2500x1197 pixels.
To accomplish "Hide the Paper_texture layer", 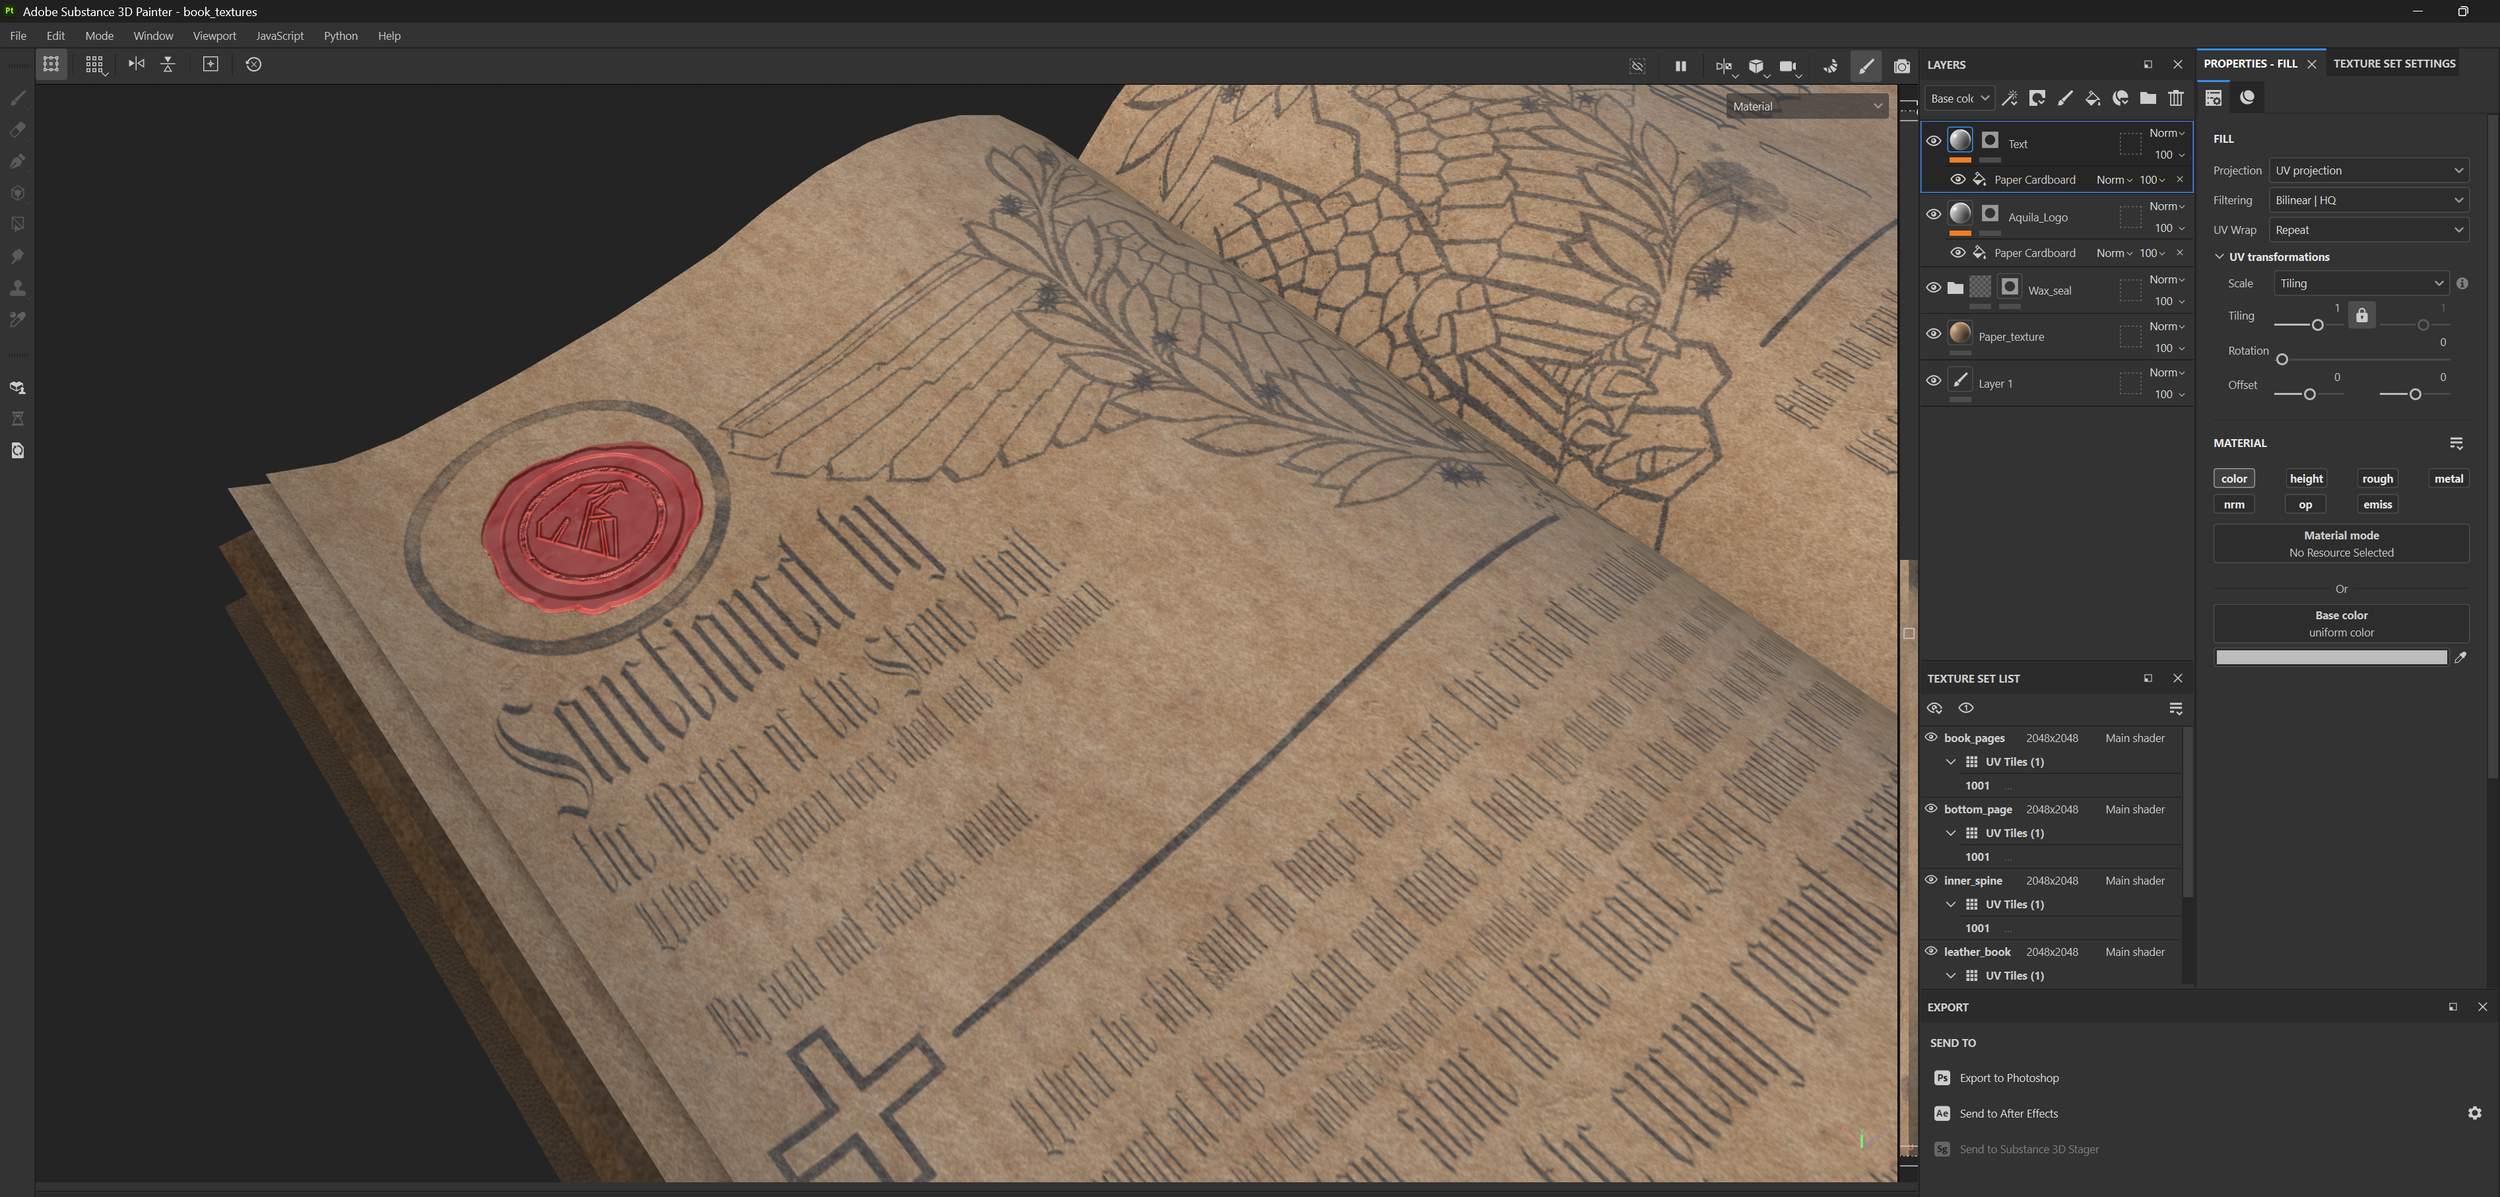I will tap(1933, 334).
